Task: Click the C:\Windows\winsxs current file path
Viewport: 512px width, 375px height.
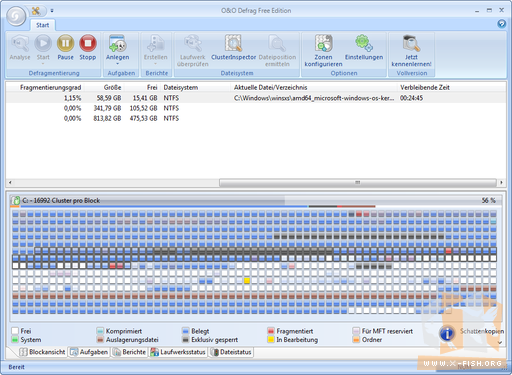Action: [x=314, y=98]
